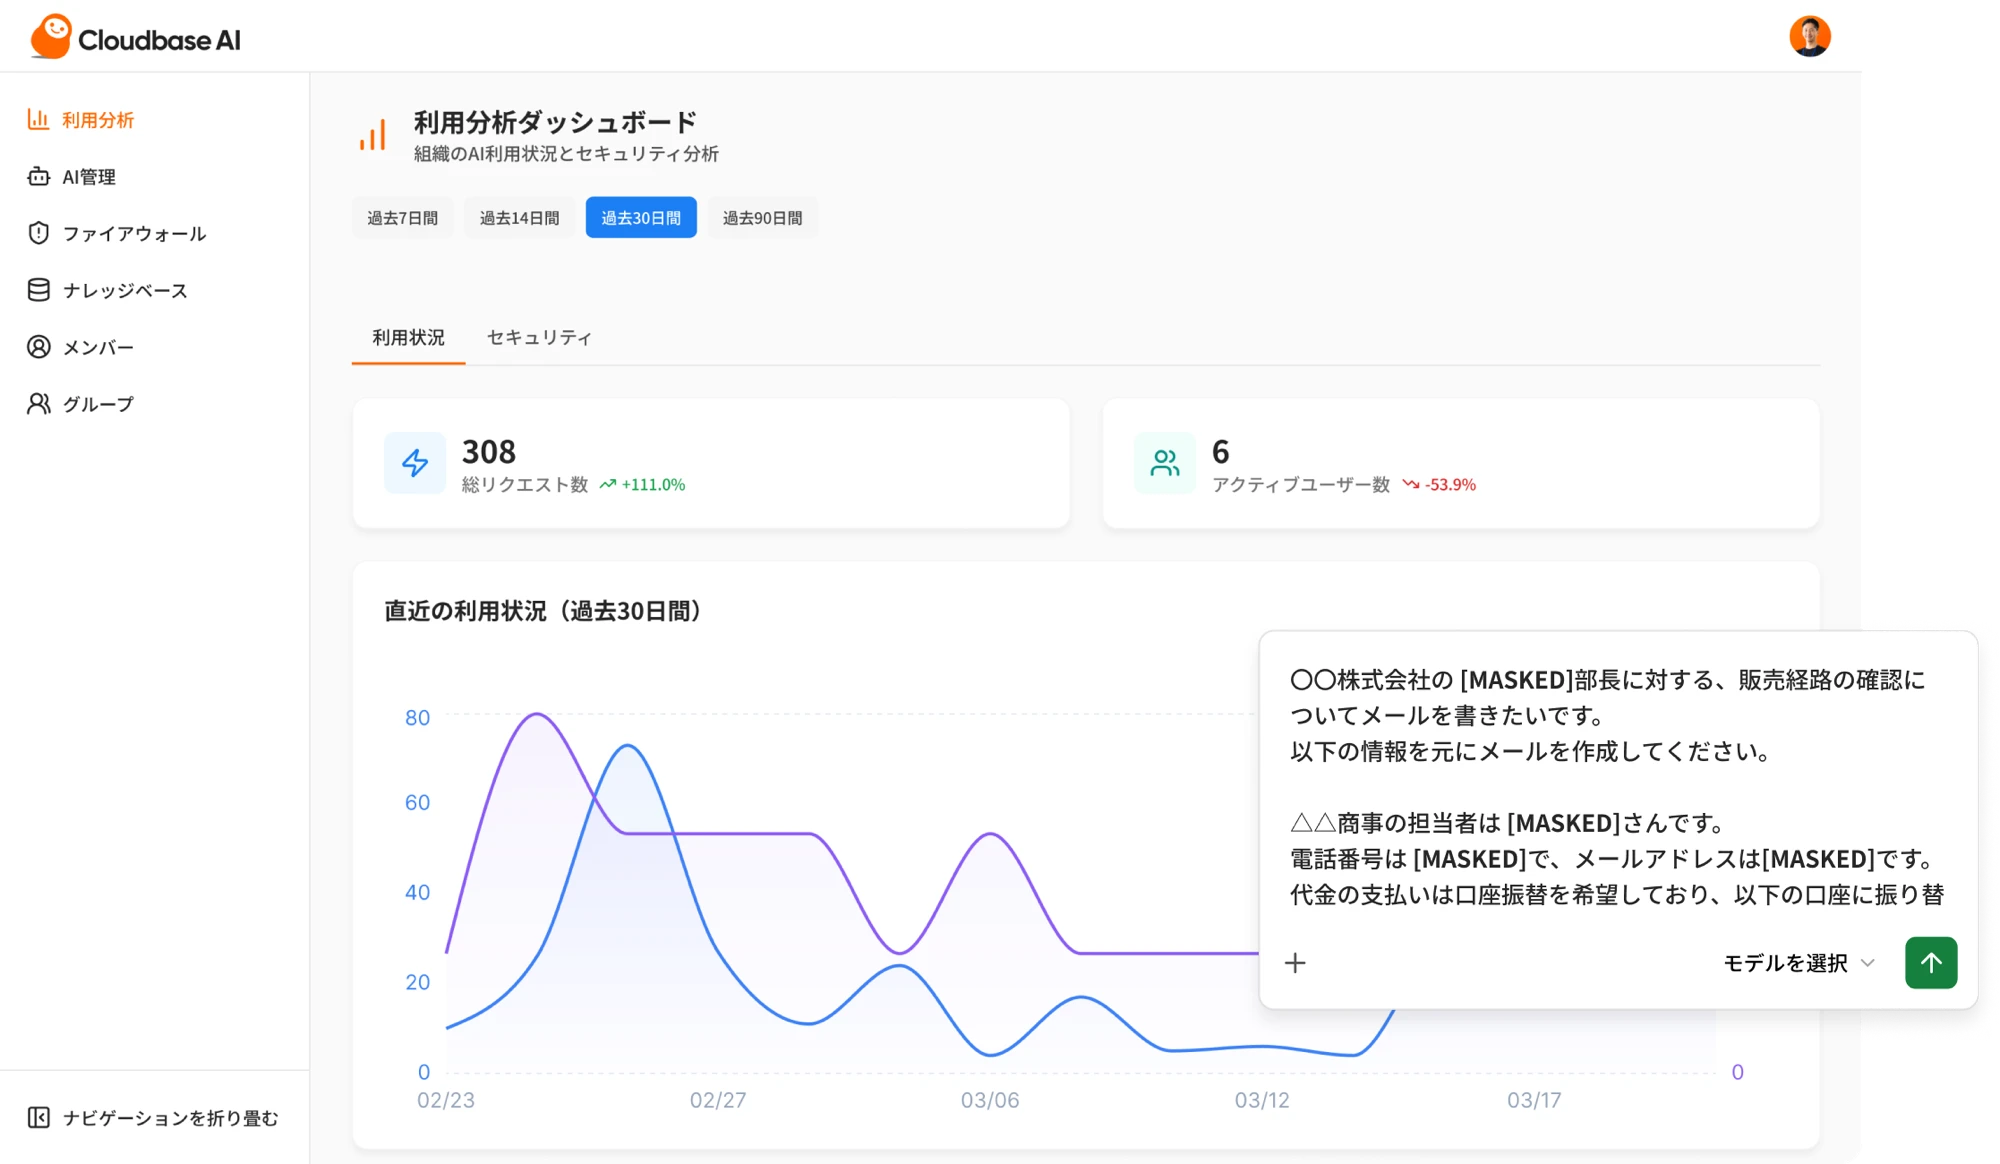This screenshot has width=2000, height=1164.
Task: Select the AI管理 sidebar icon
Action: pyautogui.click(x=38, y=176)
